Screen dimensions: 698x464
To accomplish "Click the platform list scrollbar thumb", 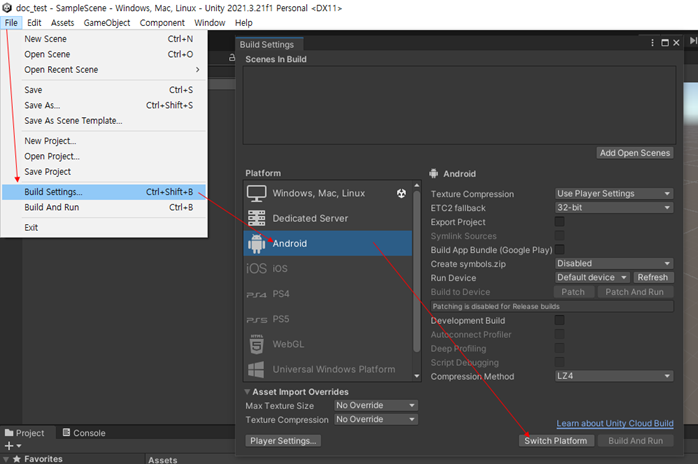I will [417, 272].
